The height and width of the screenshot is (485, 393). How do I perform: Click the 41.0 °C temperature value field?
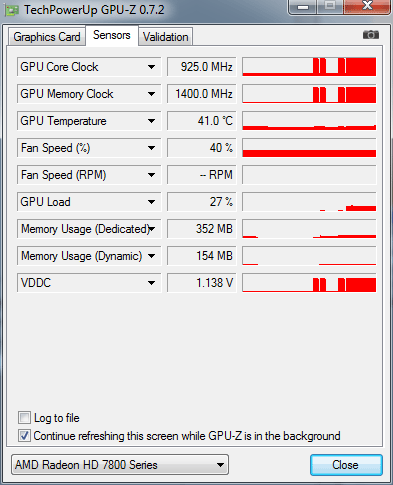[201, 121]
